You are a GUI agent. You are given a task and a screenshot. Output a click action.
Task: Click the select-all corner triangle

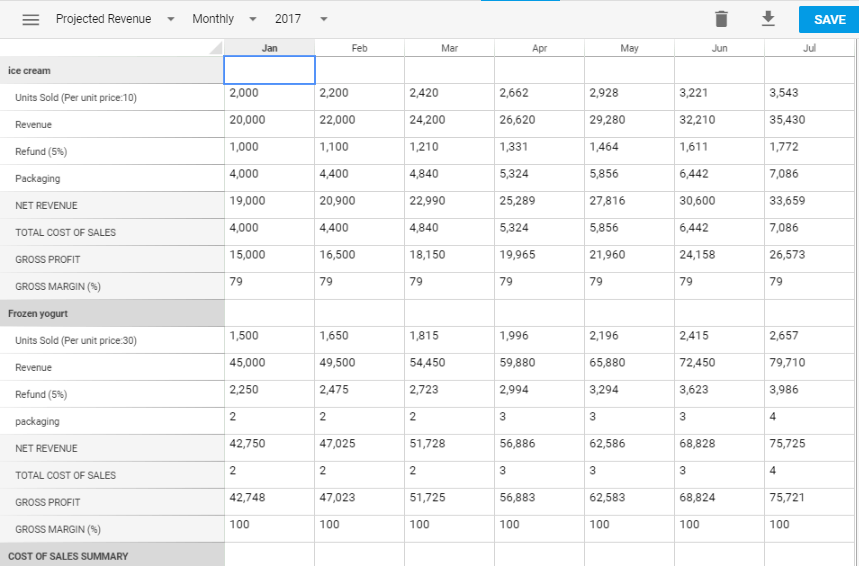[x=216, y=49]
